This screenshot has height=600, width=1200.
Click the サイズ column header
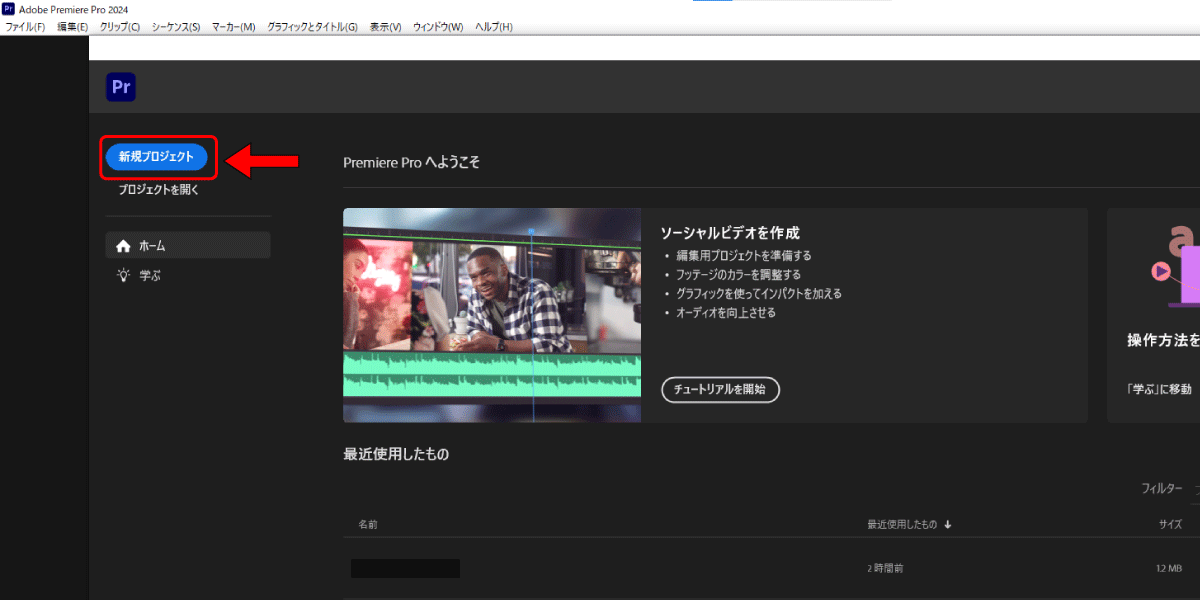pyautogui.click(x=1171, y=524)
